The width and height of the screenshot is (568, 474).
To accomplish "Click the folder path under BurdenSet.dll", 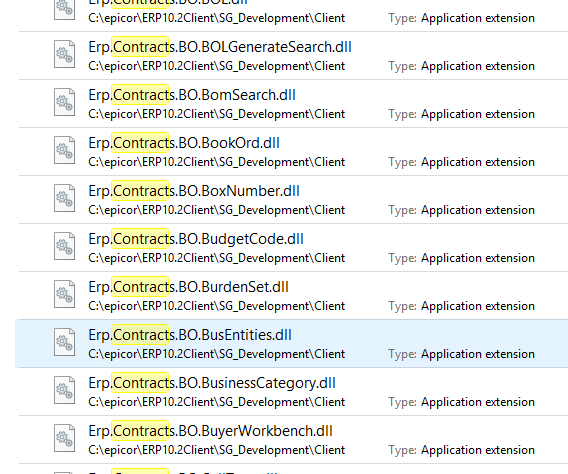I will (x=217, y=306).
